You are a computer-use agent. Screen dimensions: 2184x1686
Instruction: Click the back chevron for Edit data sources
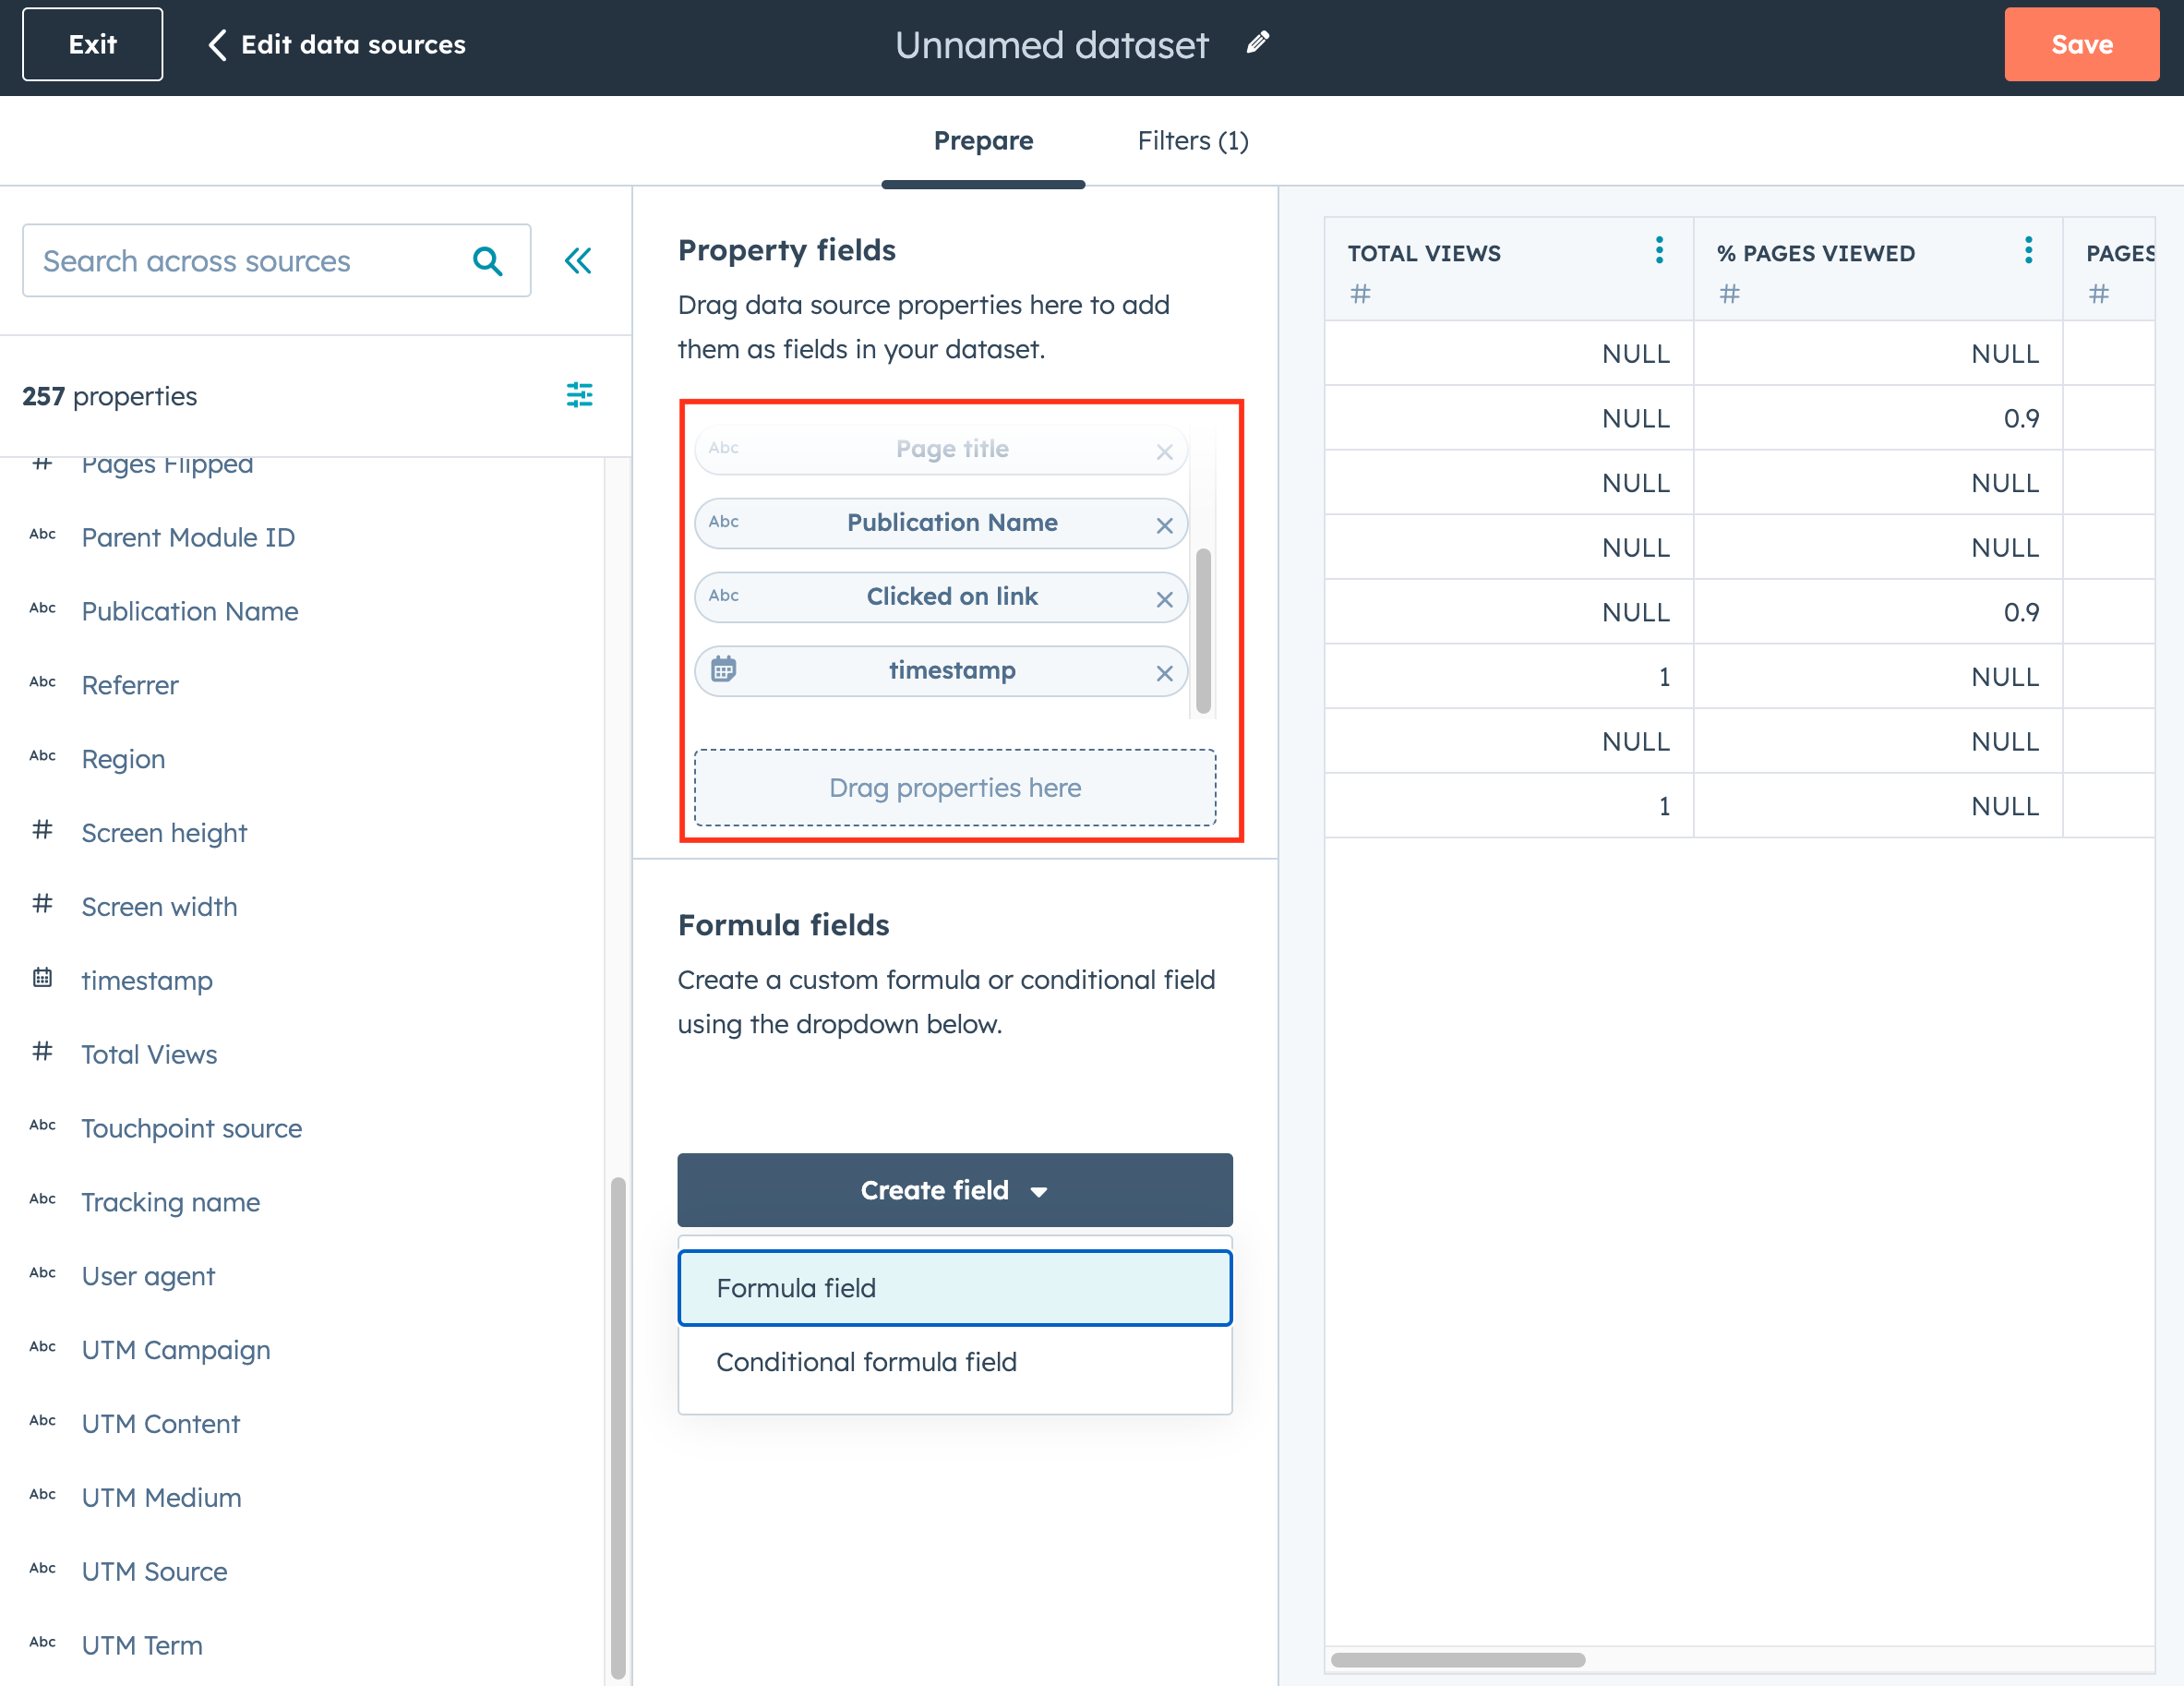click(217, 44)
